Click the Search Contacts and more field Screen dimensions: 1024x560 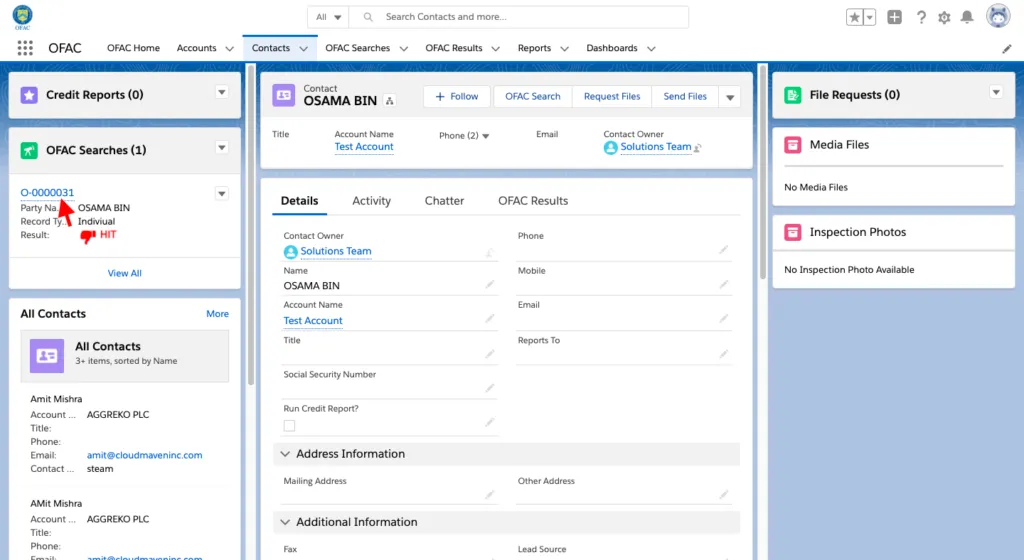[519, 17]
